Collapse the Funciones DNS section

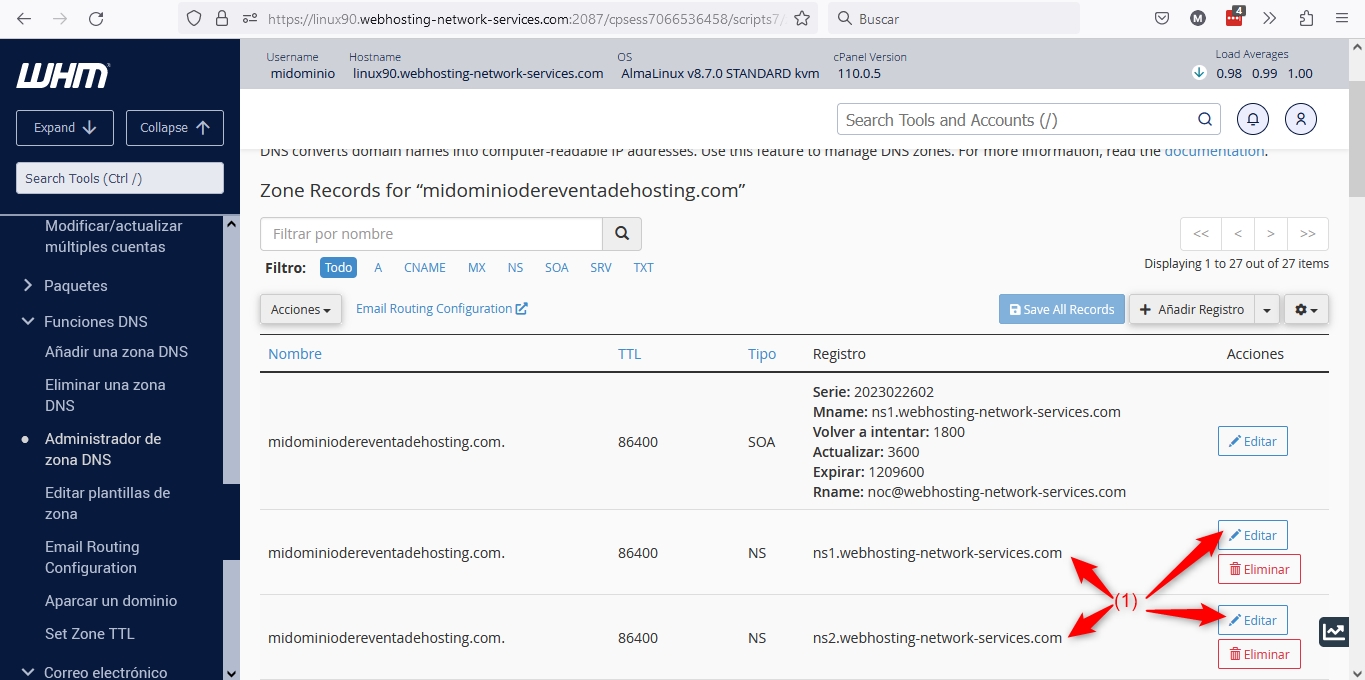[95, 322]
